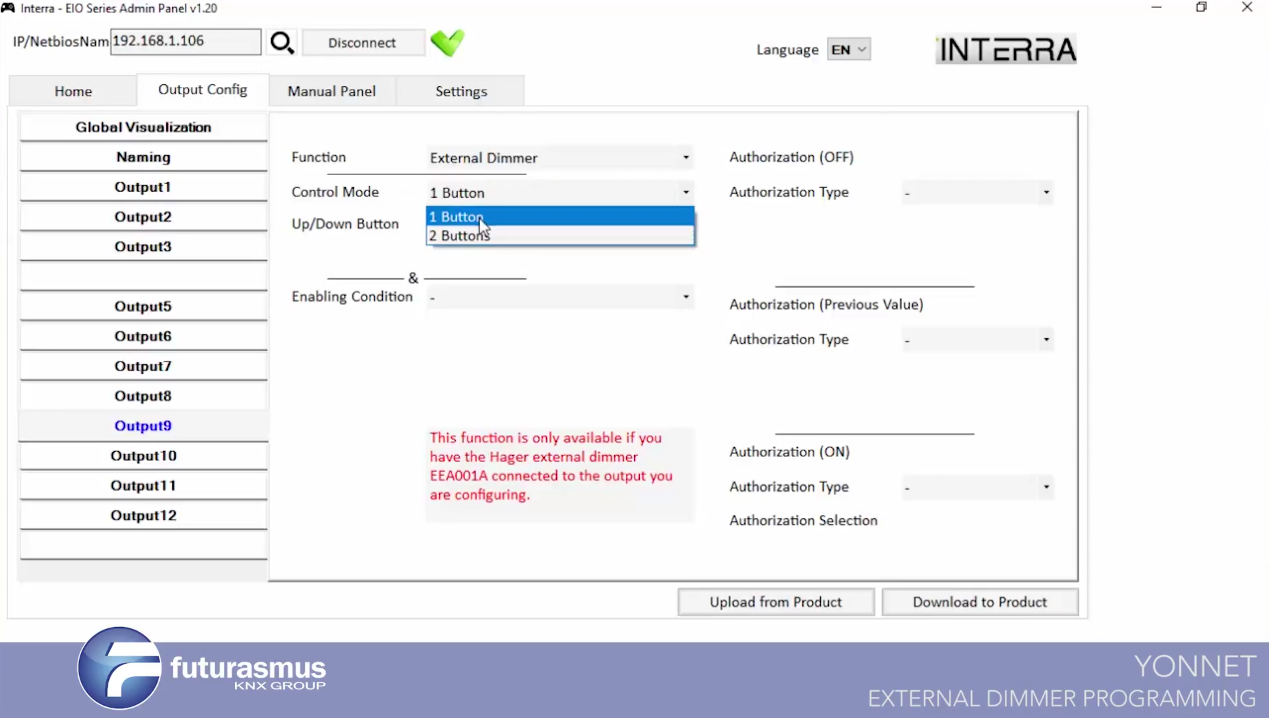Viewport: 1269px width, 718px height.
Task: Expand the Enabling Condition dropdown
Action: tap(560, 297)
